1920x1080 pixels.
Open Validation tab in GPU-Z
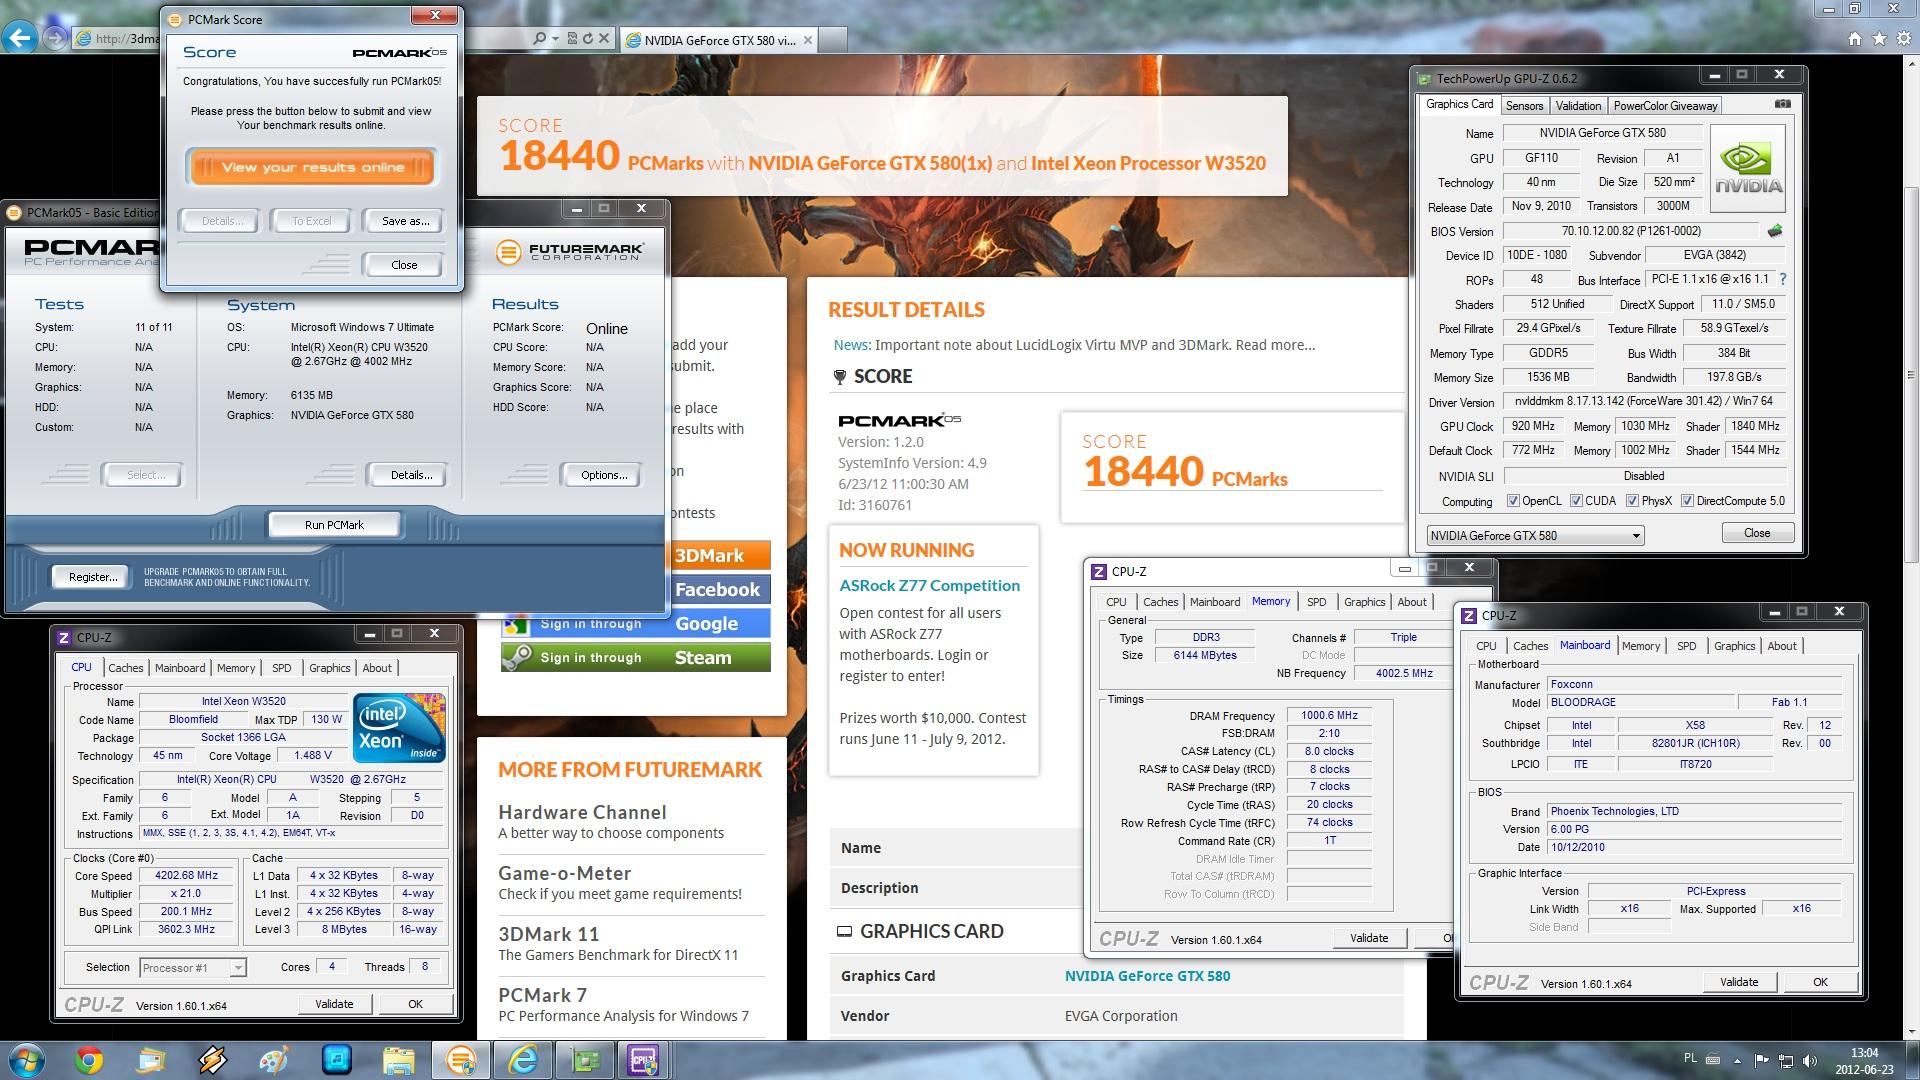1578,106
